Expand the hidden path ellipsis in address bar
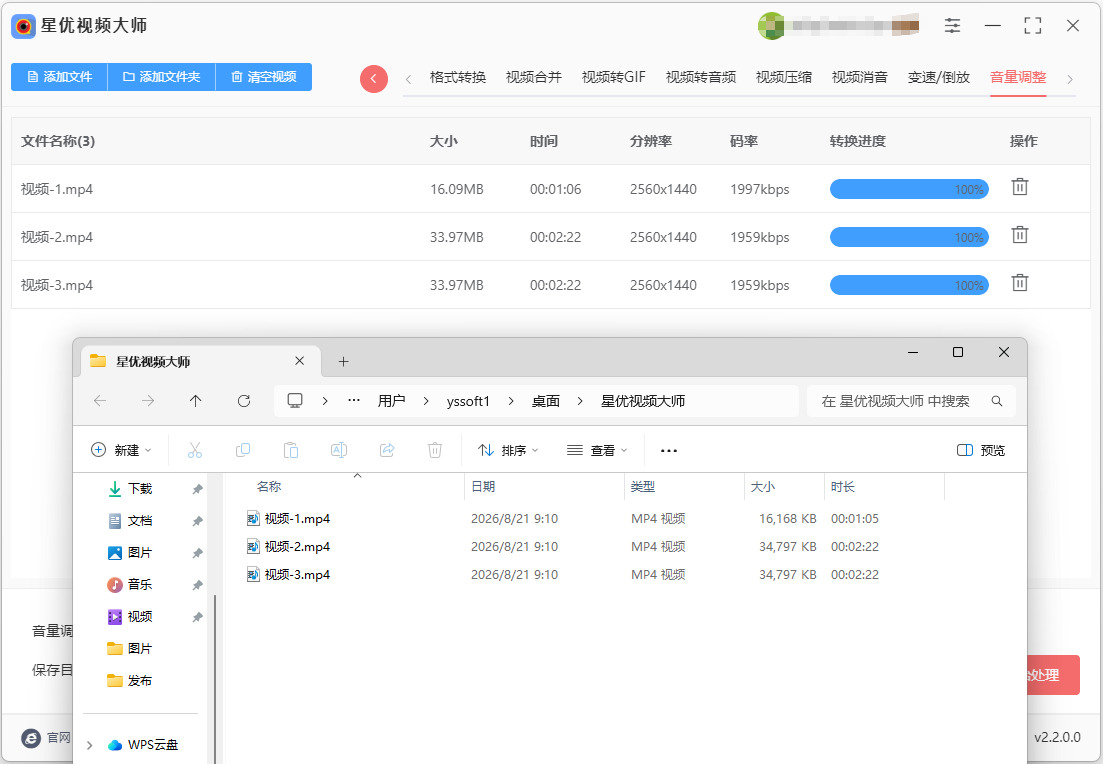 tap(354, 400)
